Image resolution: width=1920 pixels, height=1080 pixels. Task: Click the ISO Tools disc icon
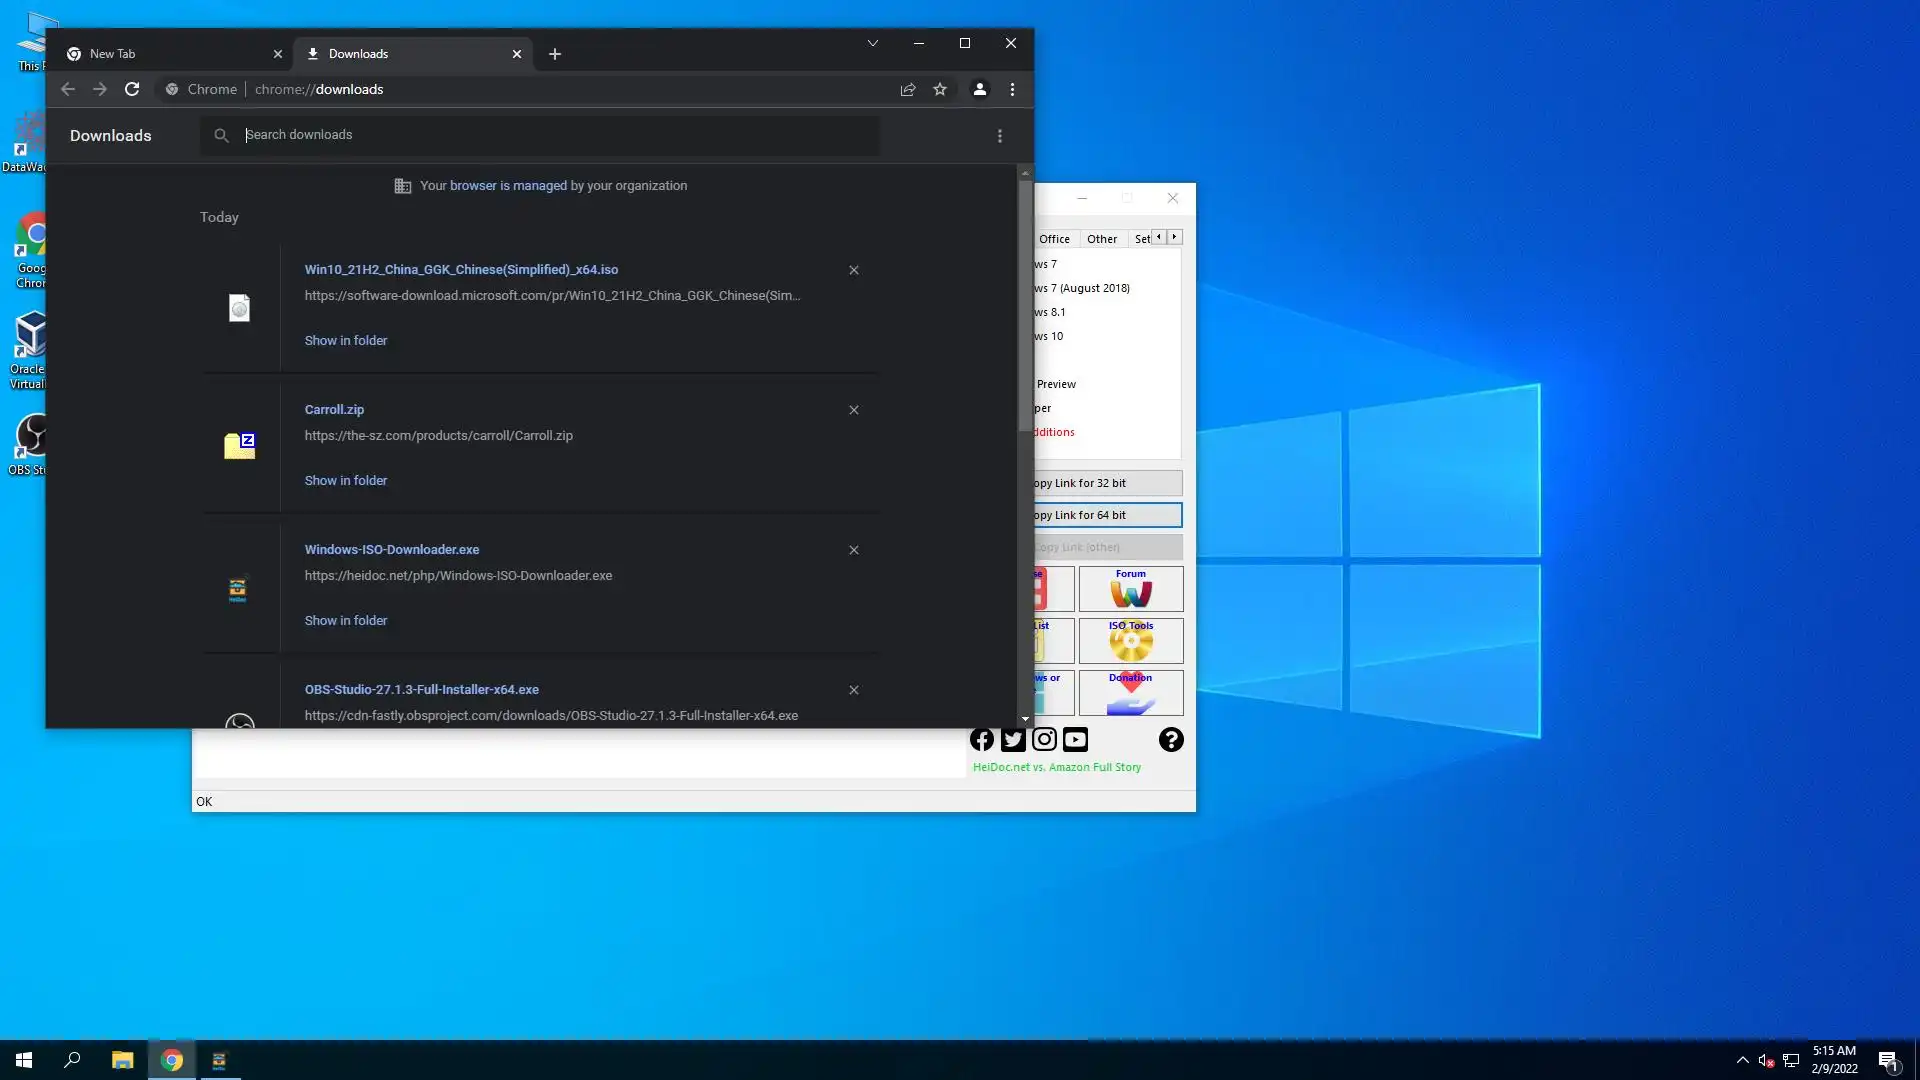pyautogui.click(x=1131, y=641)
